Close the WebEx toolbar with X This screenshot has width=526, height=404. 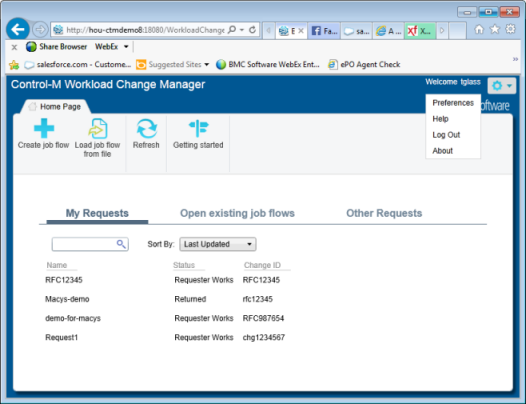click(14, 47)
